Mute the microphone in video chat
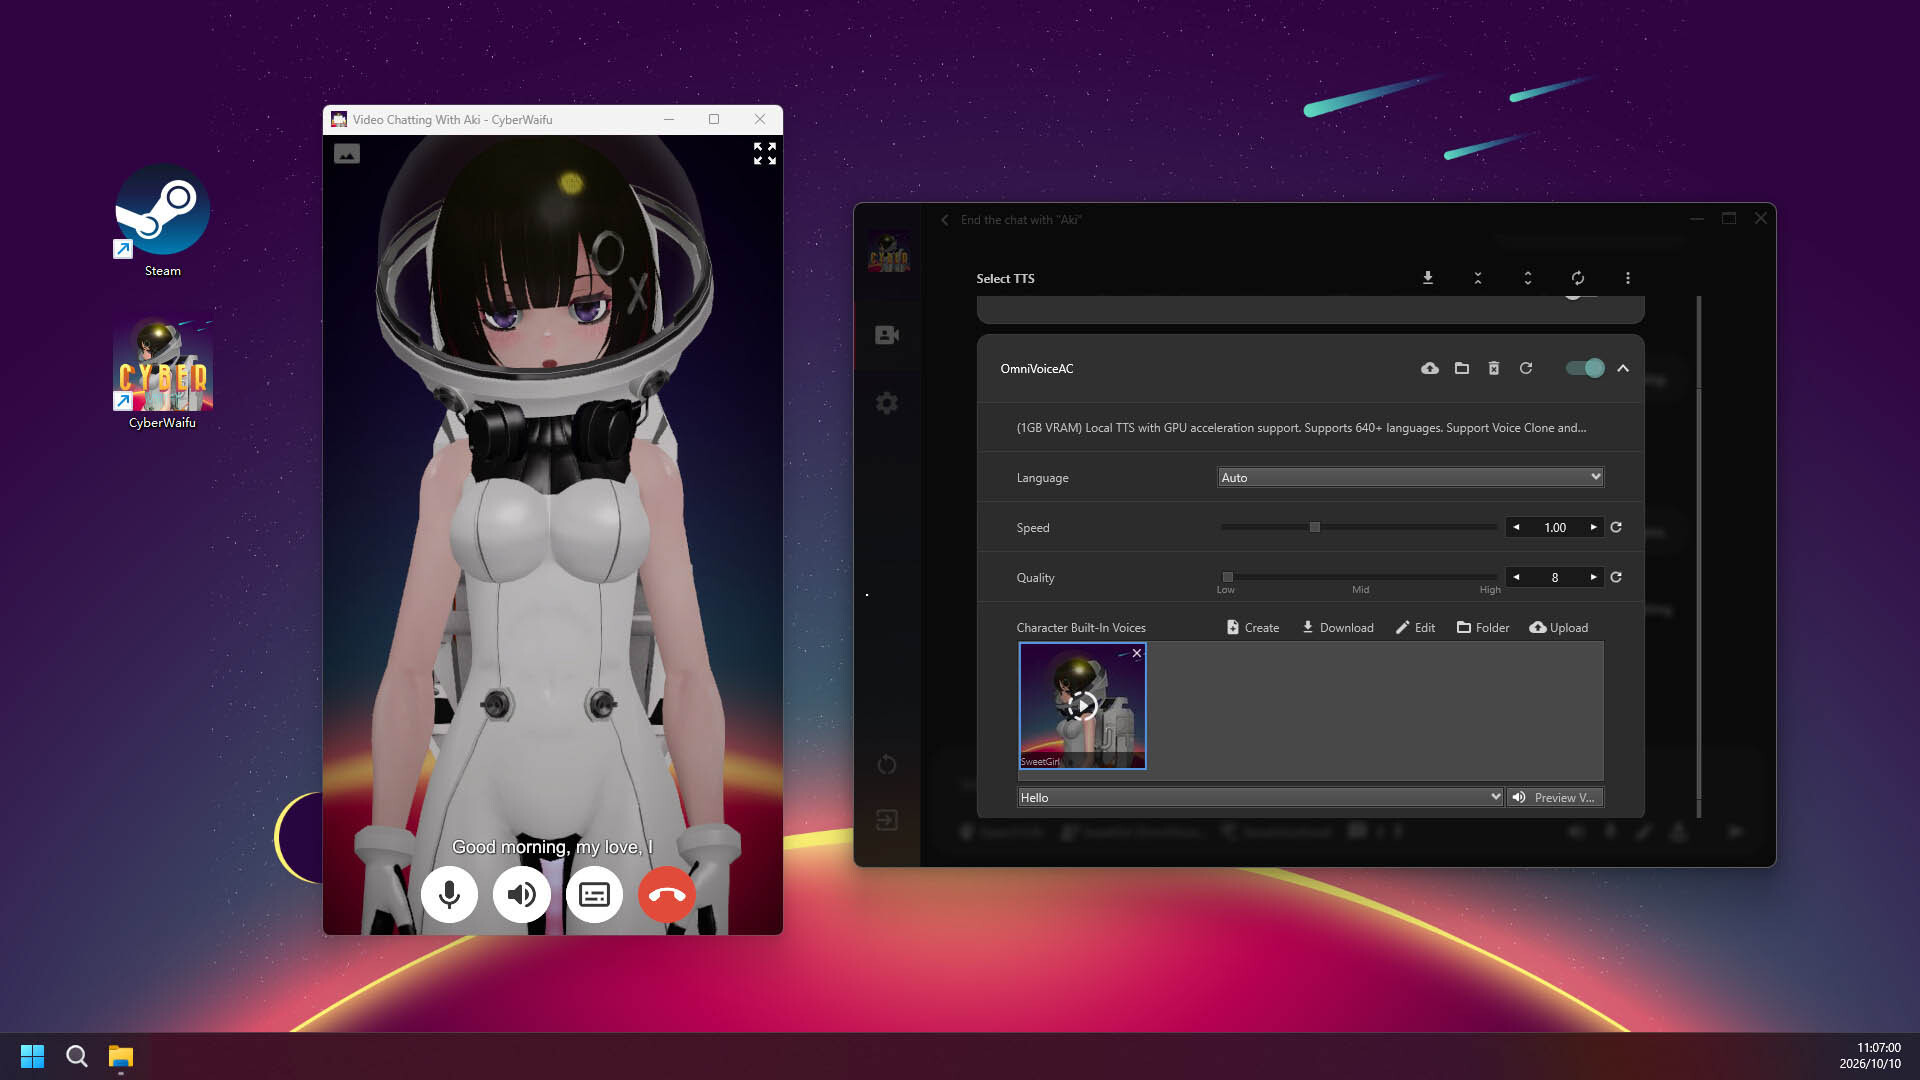The image size is (1920, 1080). [449, 894]
